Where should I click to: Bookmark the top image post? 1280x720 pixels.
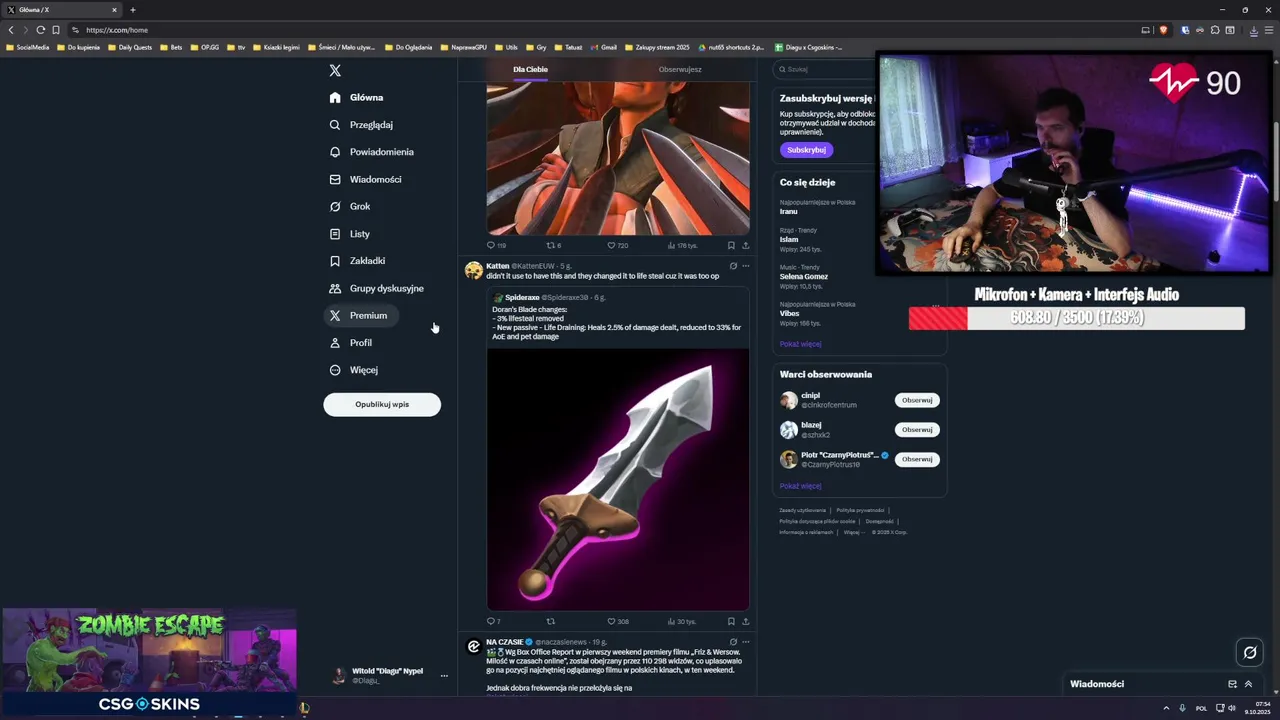coord(731,245)
